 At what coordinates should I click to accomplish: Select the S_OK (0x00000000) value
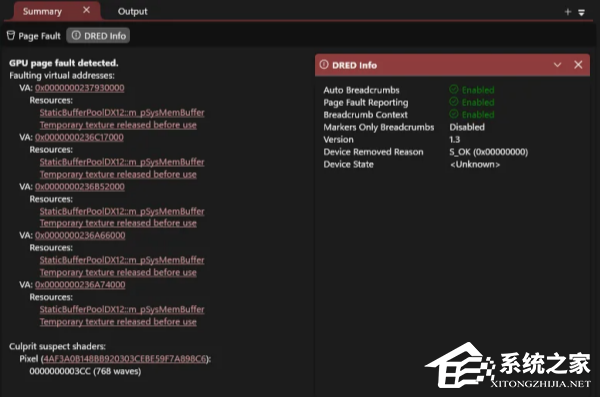pyautogui.click(x=489, y=152)
